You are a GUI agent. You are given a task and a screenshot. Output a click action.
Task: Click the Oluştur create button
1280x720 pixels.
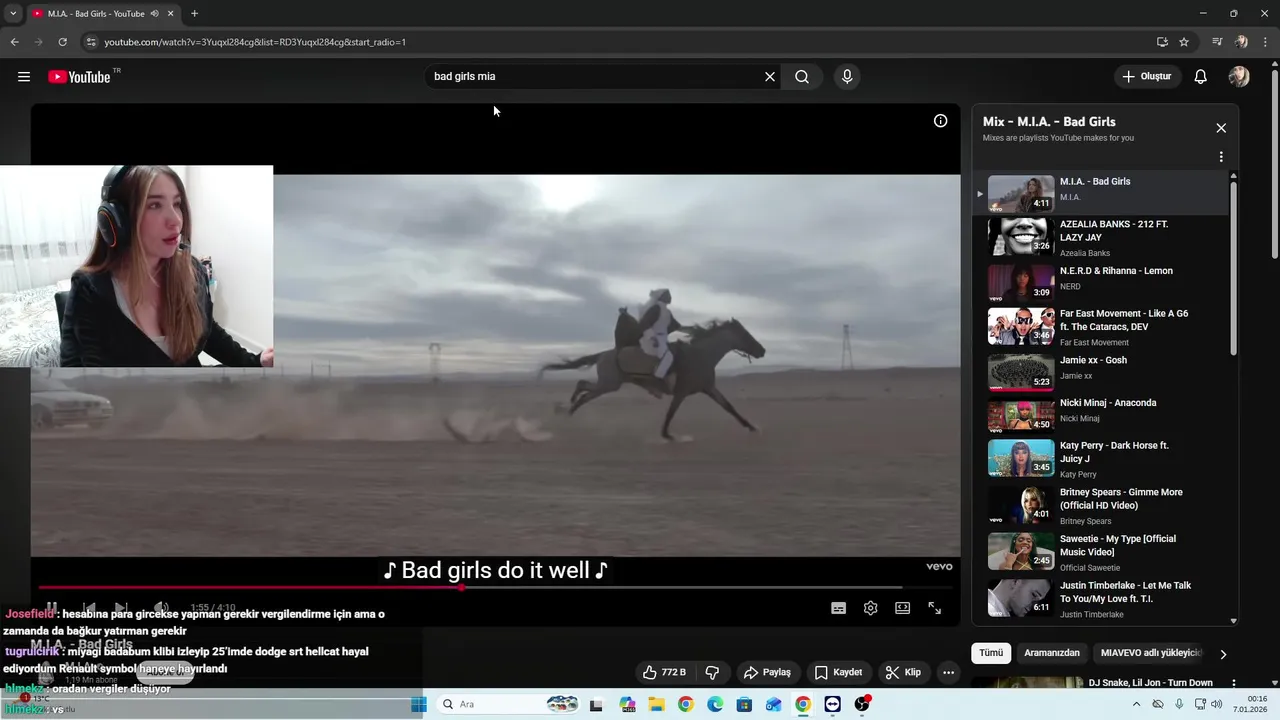(1147, 77)
